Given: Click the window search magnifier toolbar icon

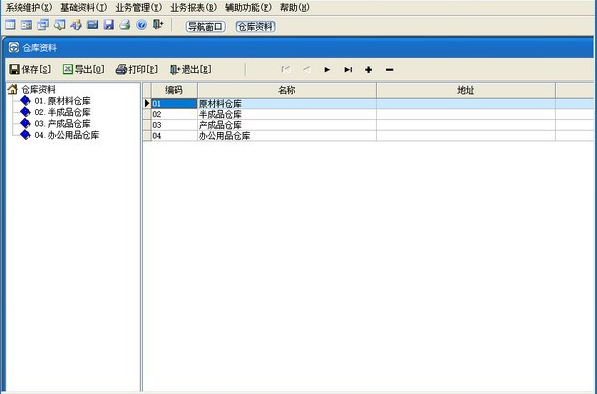Looking at the screenshot, I should (59, 25).
